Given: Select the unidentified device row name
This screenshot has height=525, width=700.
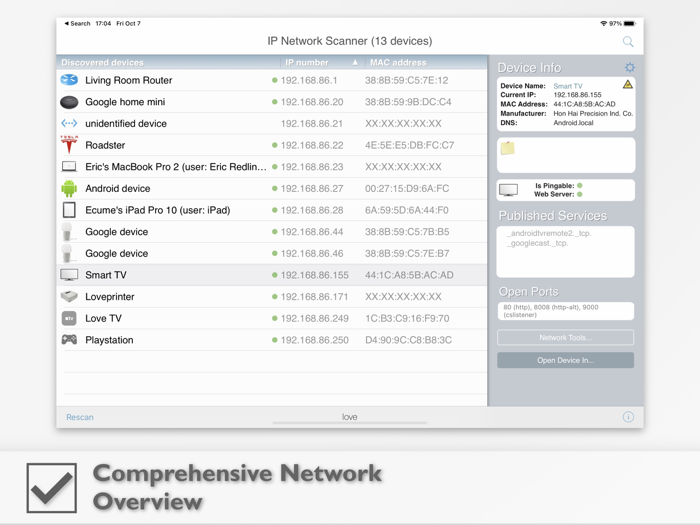Looking at the screenshot, I should (x=126, y=124).
